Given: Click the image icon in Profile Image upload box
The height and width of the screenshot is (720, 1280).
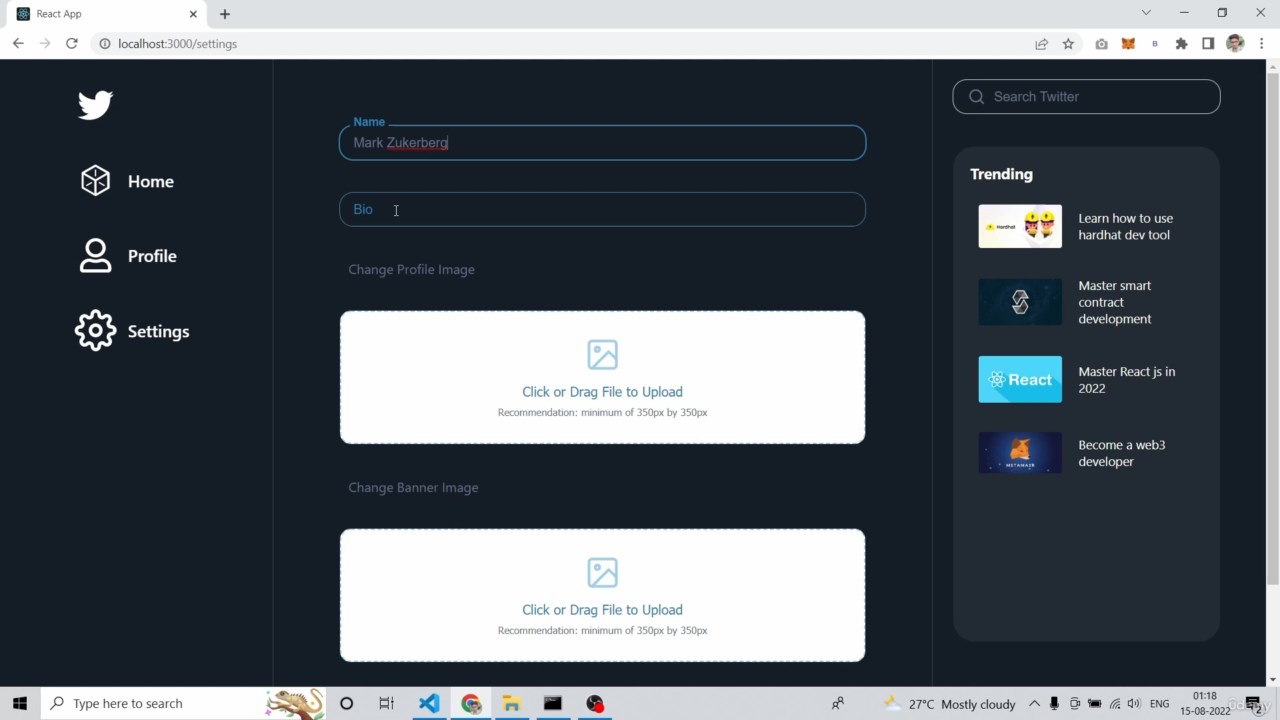Looking at the screenshot, I should tap(602, 355).
